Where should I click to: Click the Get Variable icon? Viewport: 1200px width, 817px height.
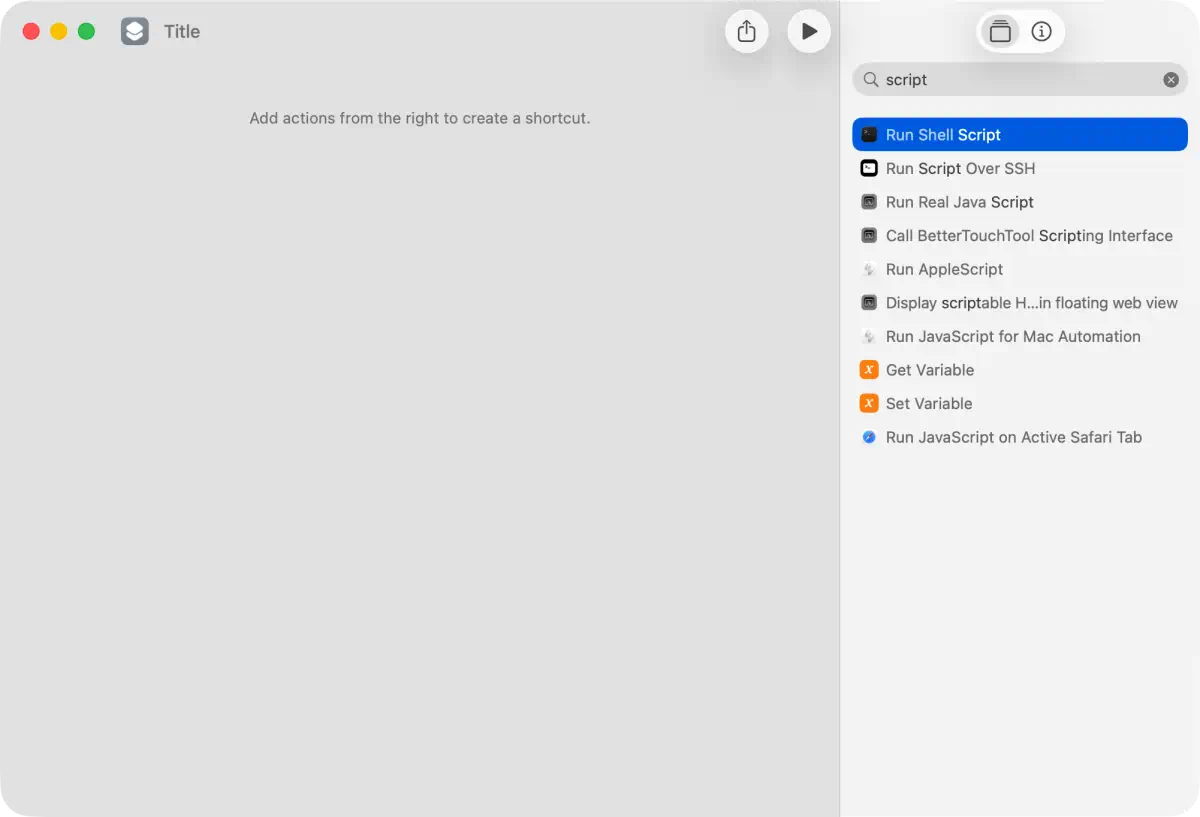[x=869, y=369]
